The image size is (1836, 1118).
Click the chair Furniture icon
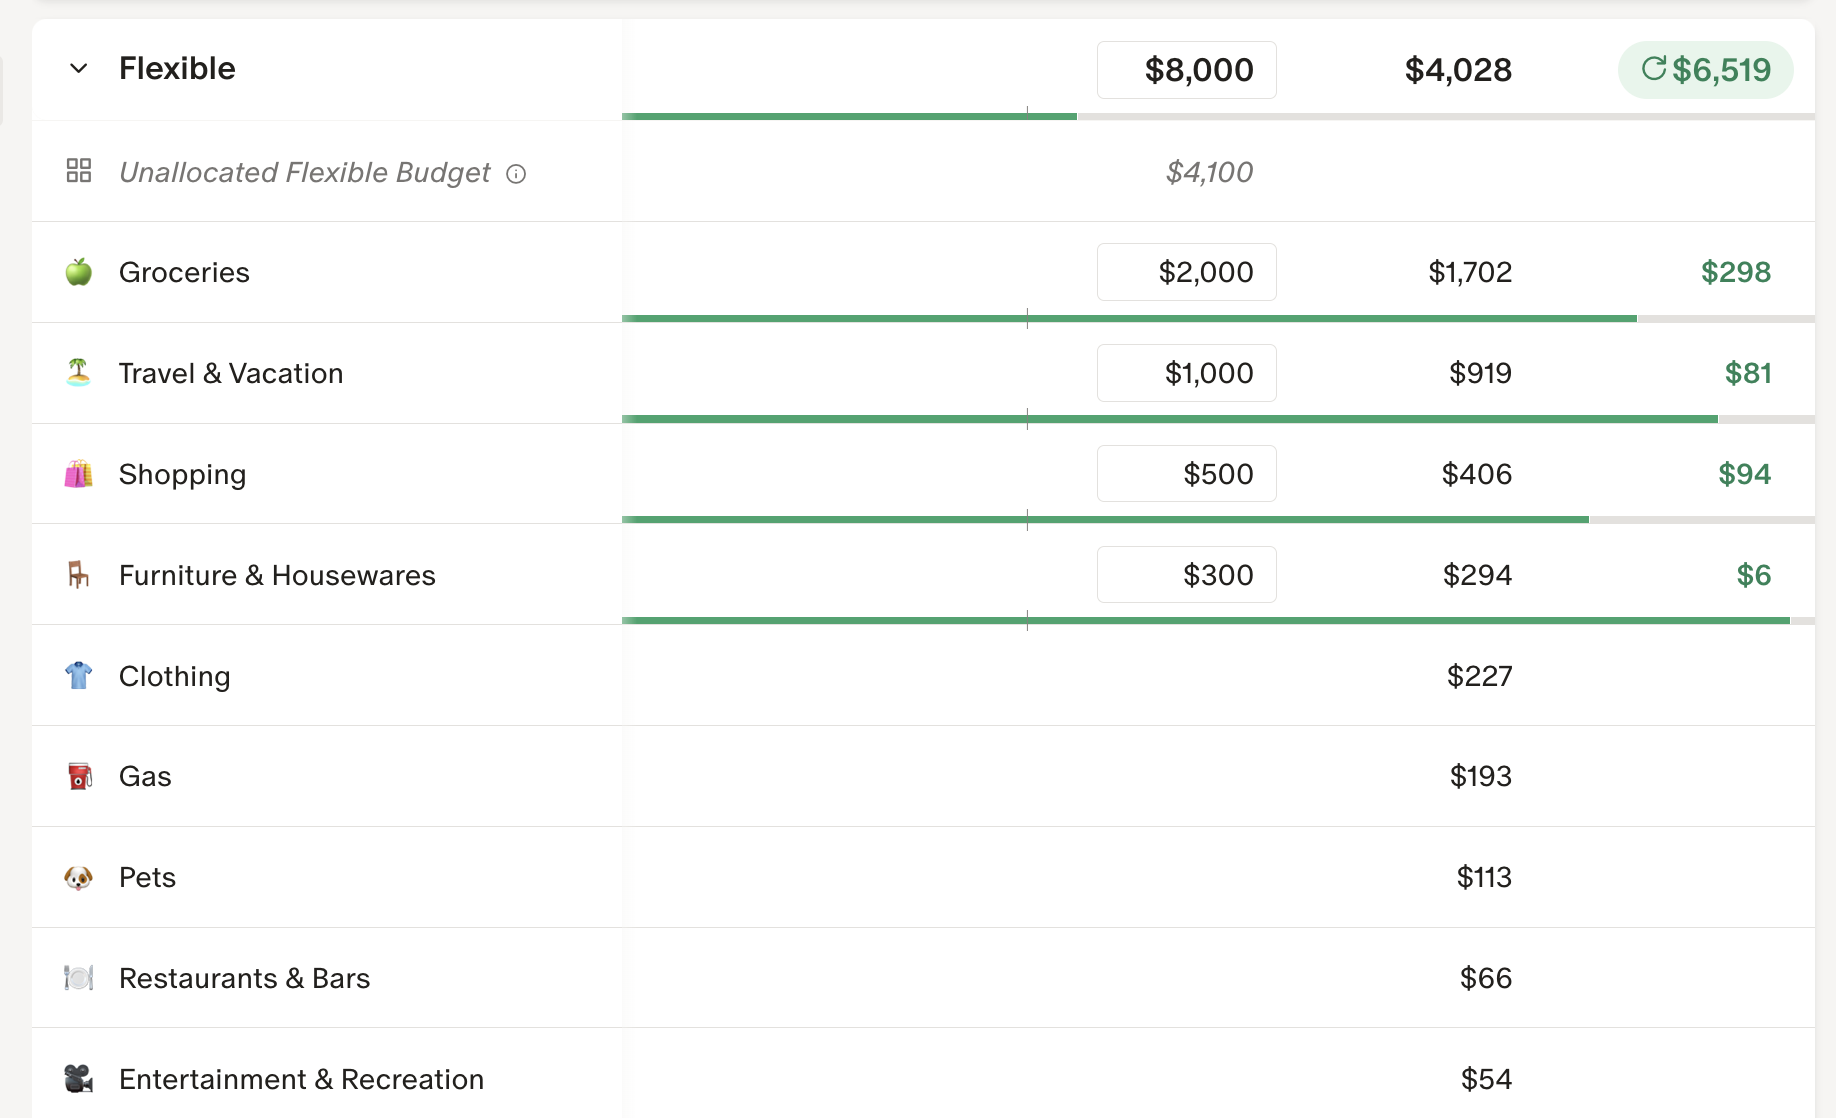point(79,575)
